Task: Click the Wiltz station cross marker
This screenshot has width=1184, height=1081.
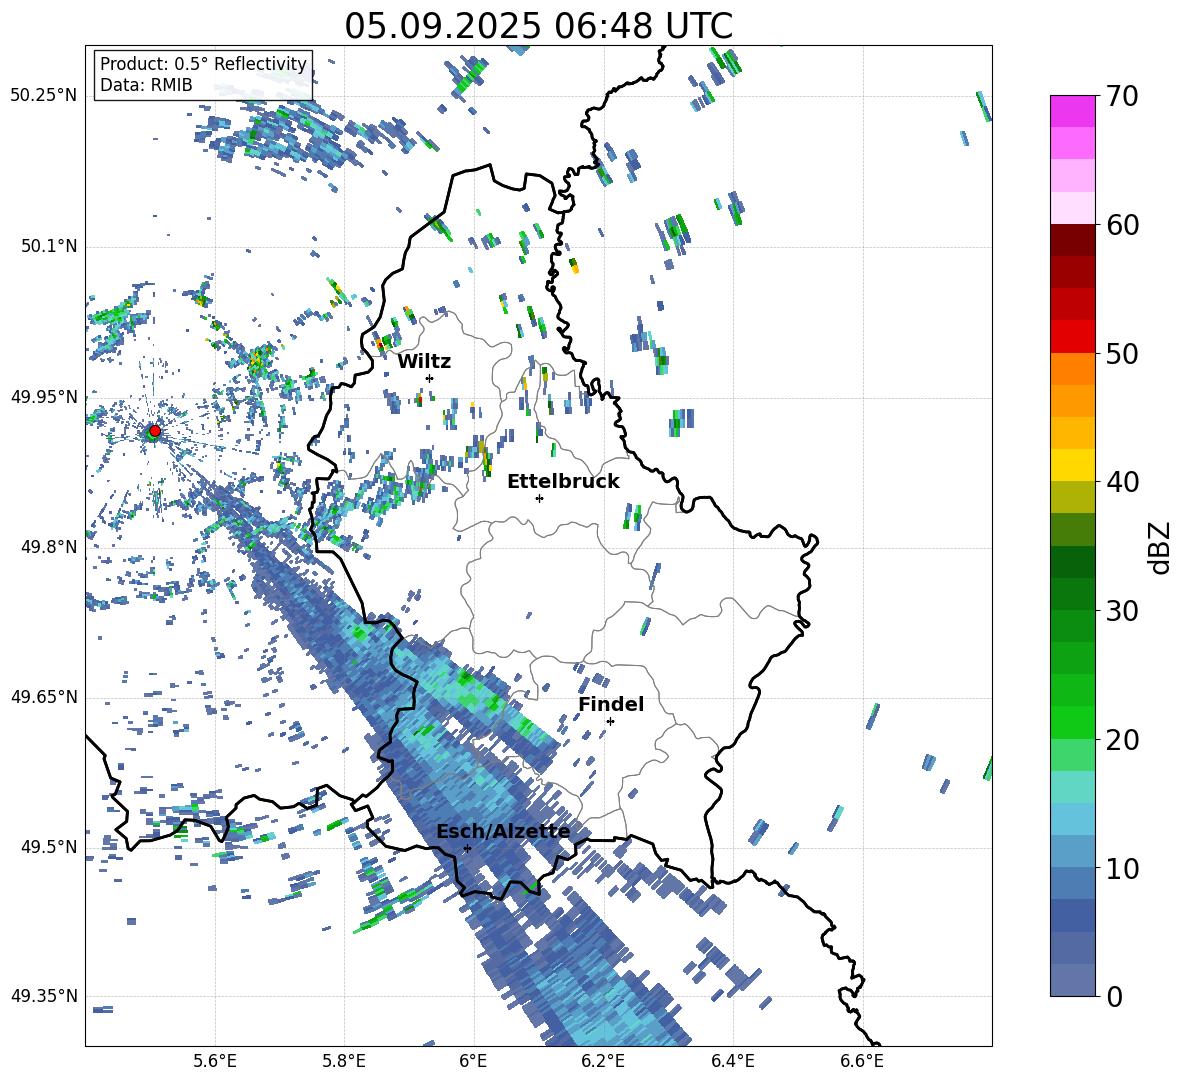Action: (430, 378)
